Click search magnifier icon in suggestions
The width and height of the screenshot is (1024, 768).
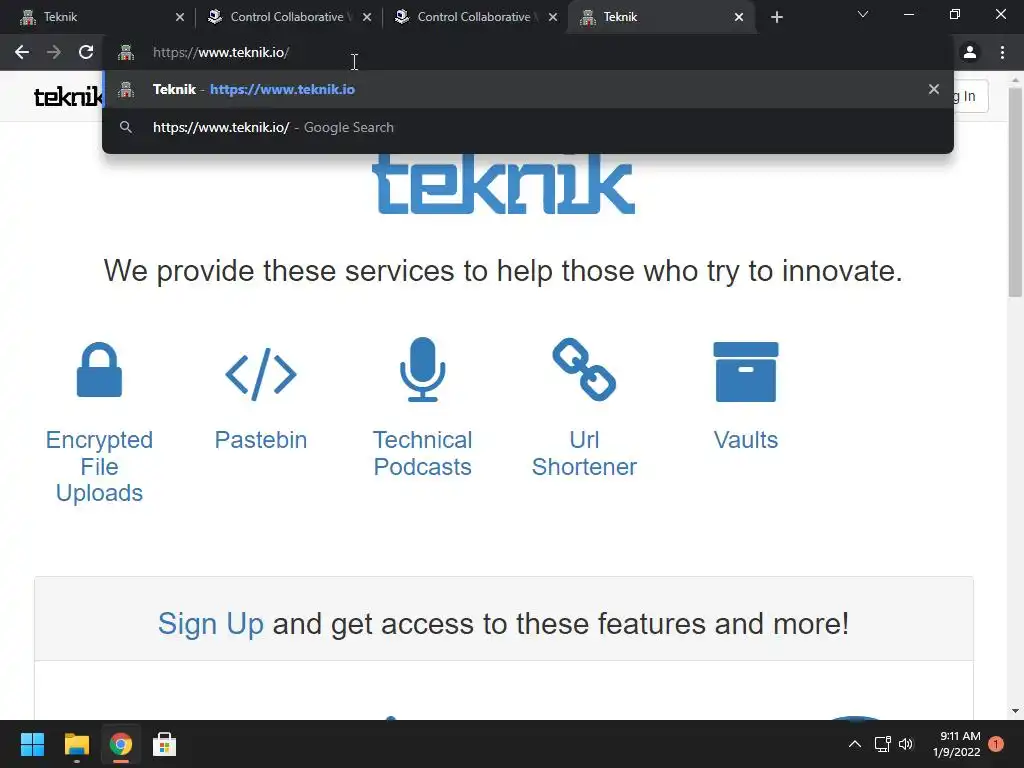point(126,127)
